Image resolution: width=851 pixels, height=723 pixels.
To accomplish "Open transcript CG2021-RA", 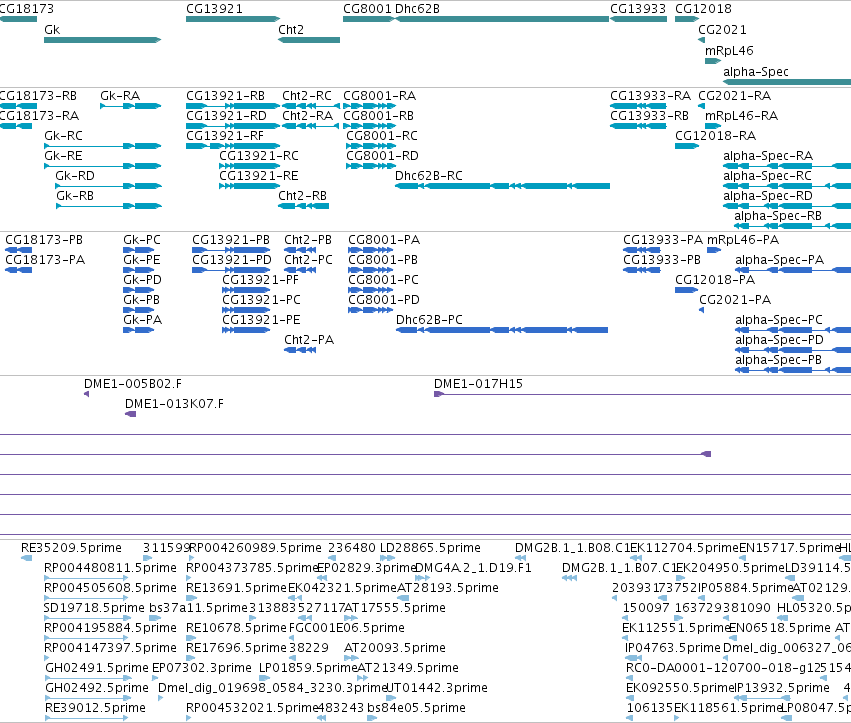I will (734, 96).
